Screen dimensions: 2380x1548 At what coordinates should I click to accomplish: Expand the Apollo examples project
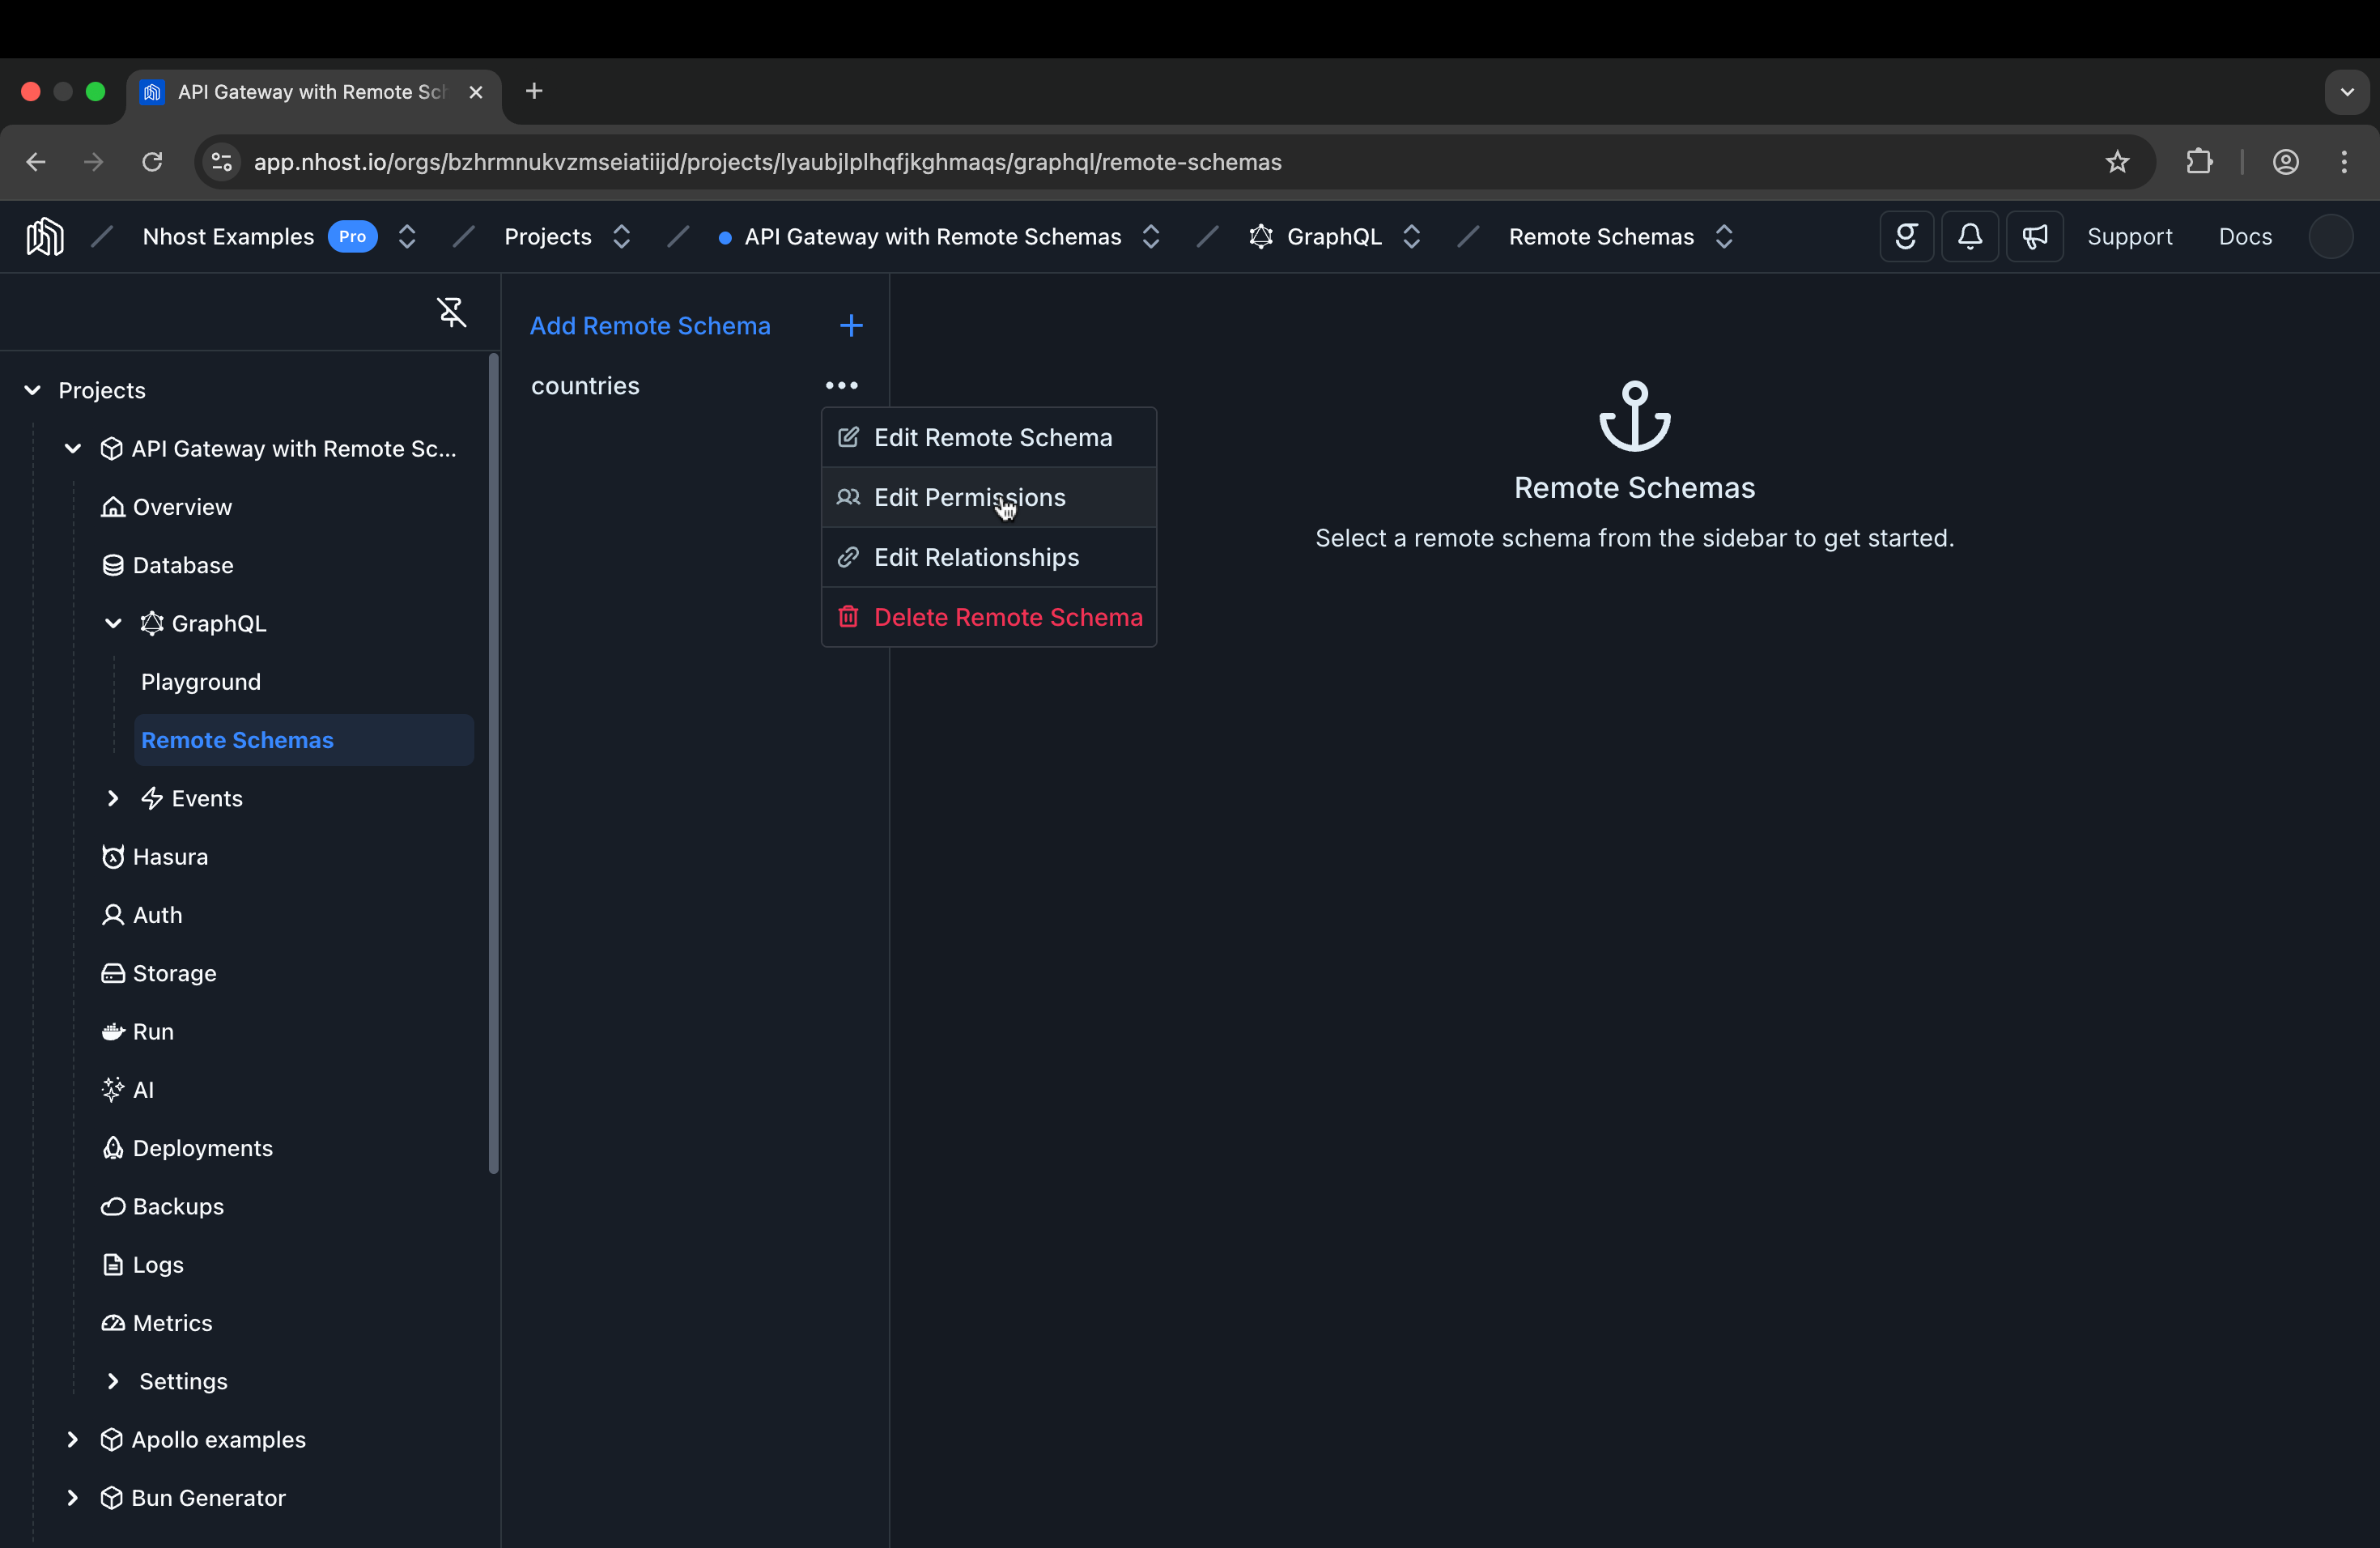click(x=72, y=1439)
